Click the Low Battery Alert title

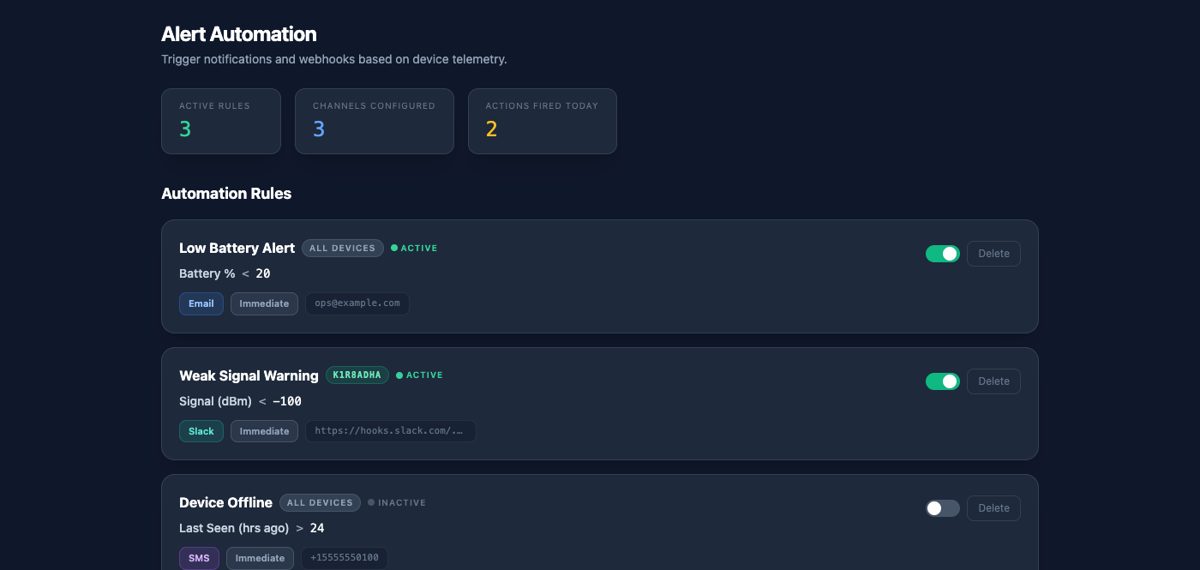(237, 248)
